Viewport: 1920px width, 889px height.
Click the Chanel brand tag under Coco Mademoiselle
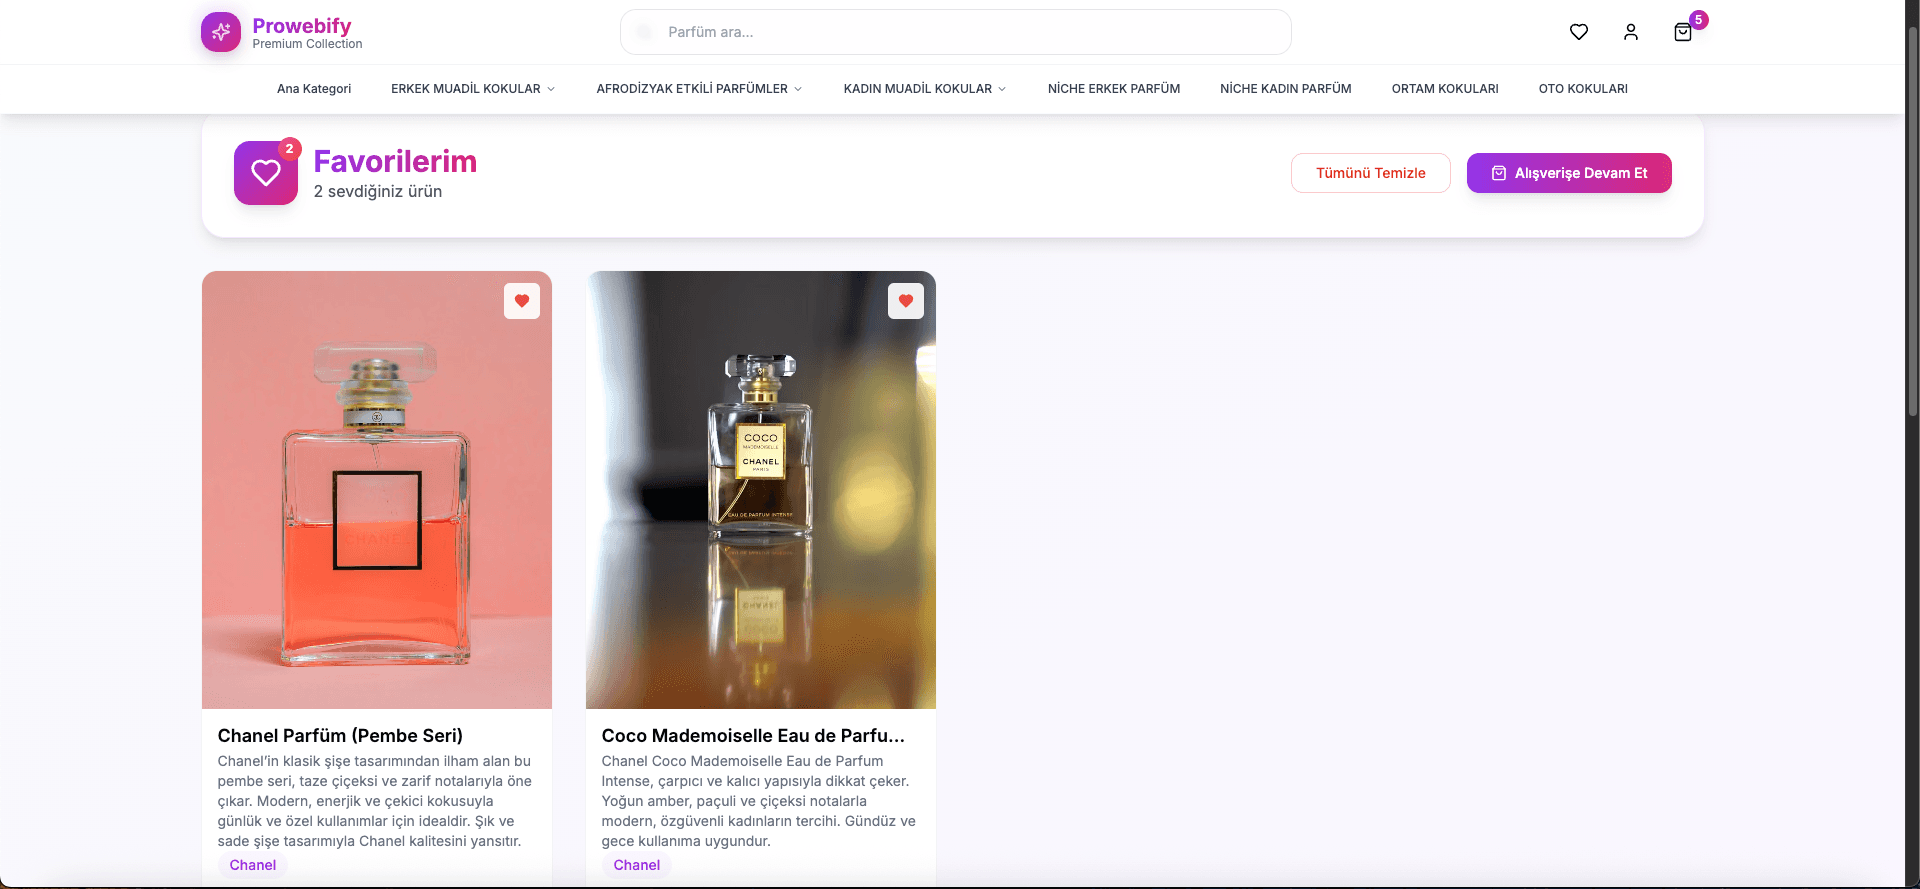coord(636,865)
